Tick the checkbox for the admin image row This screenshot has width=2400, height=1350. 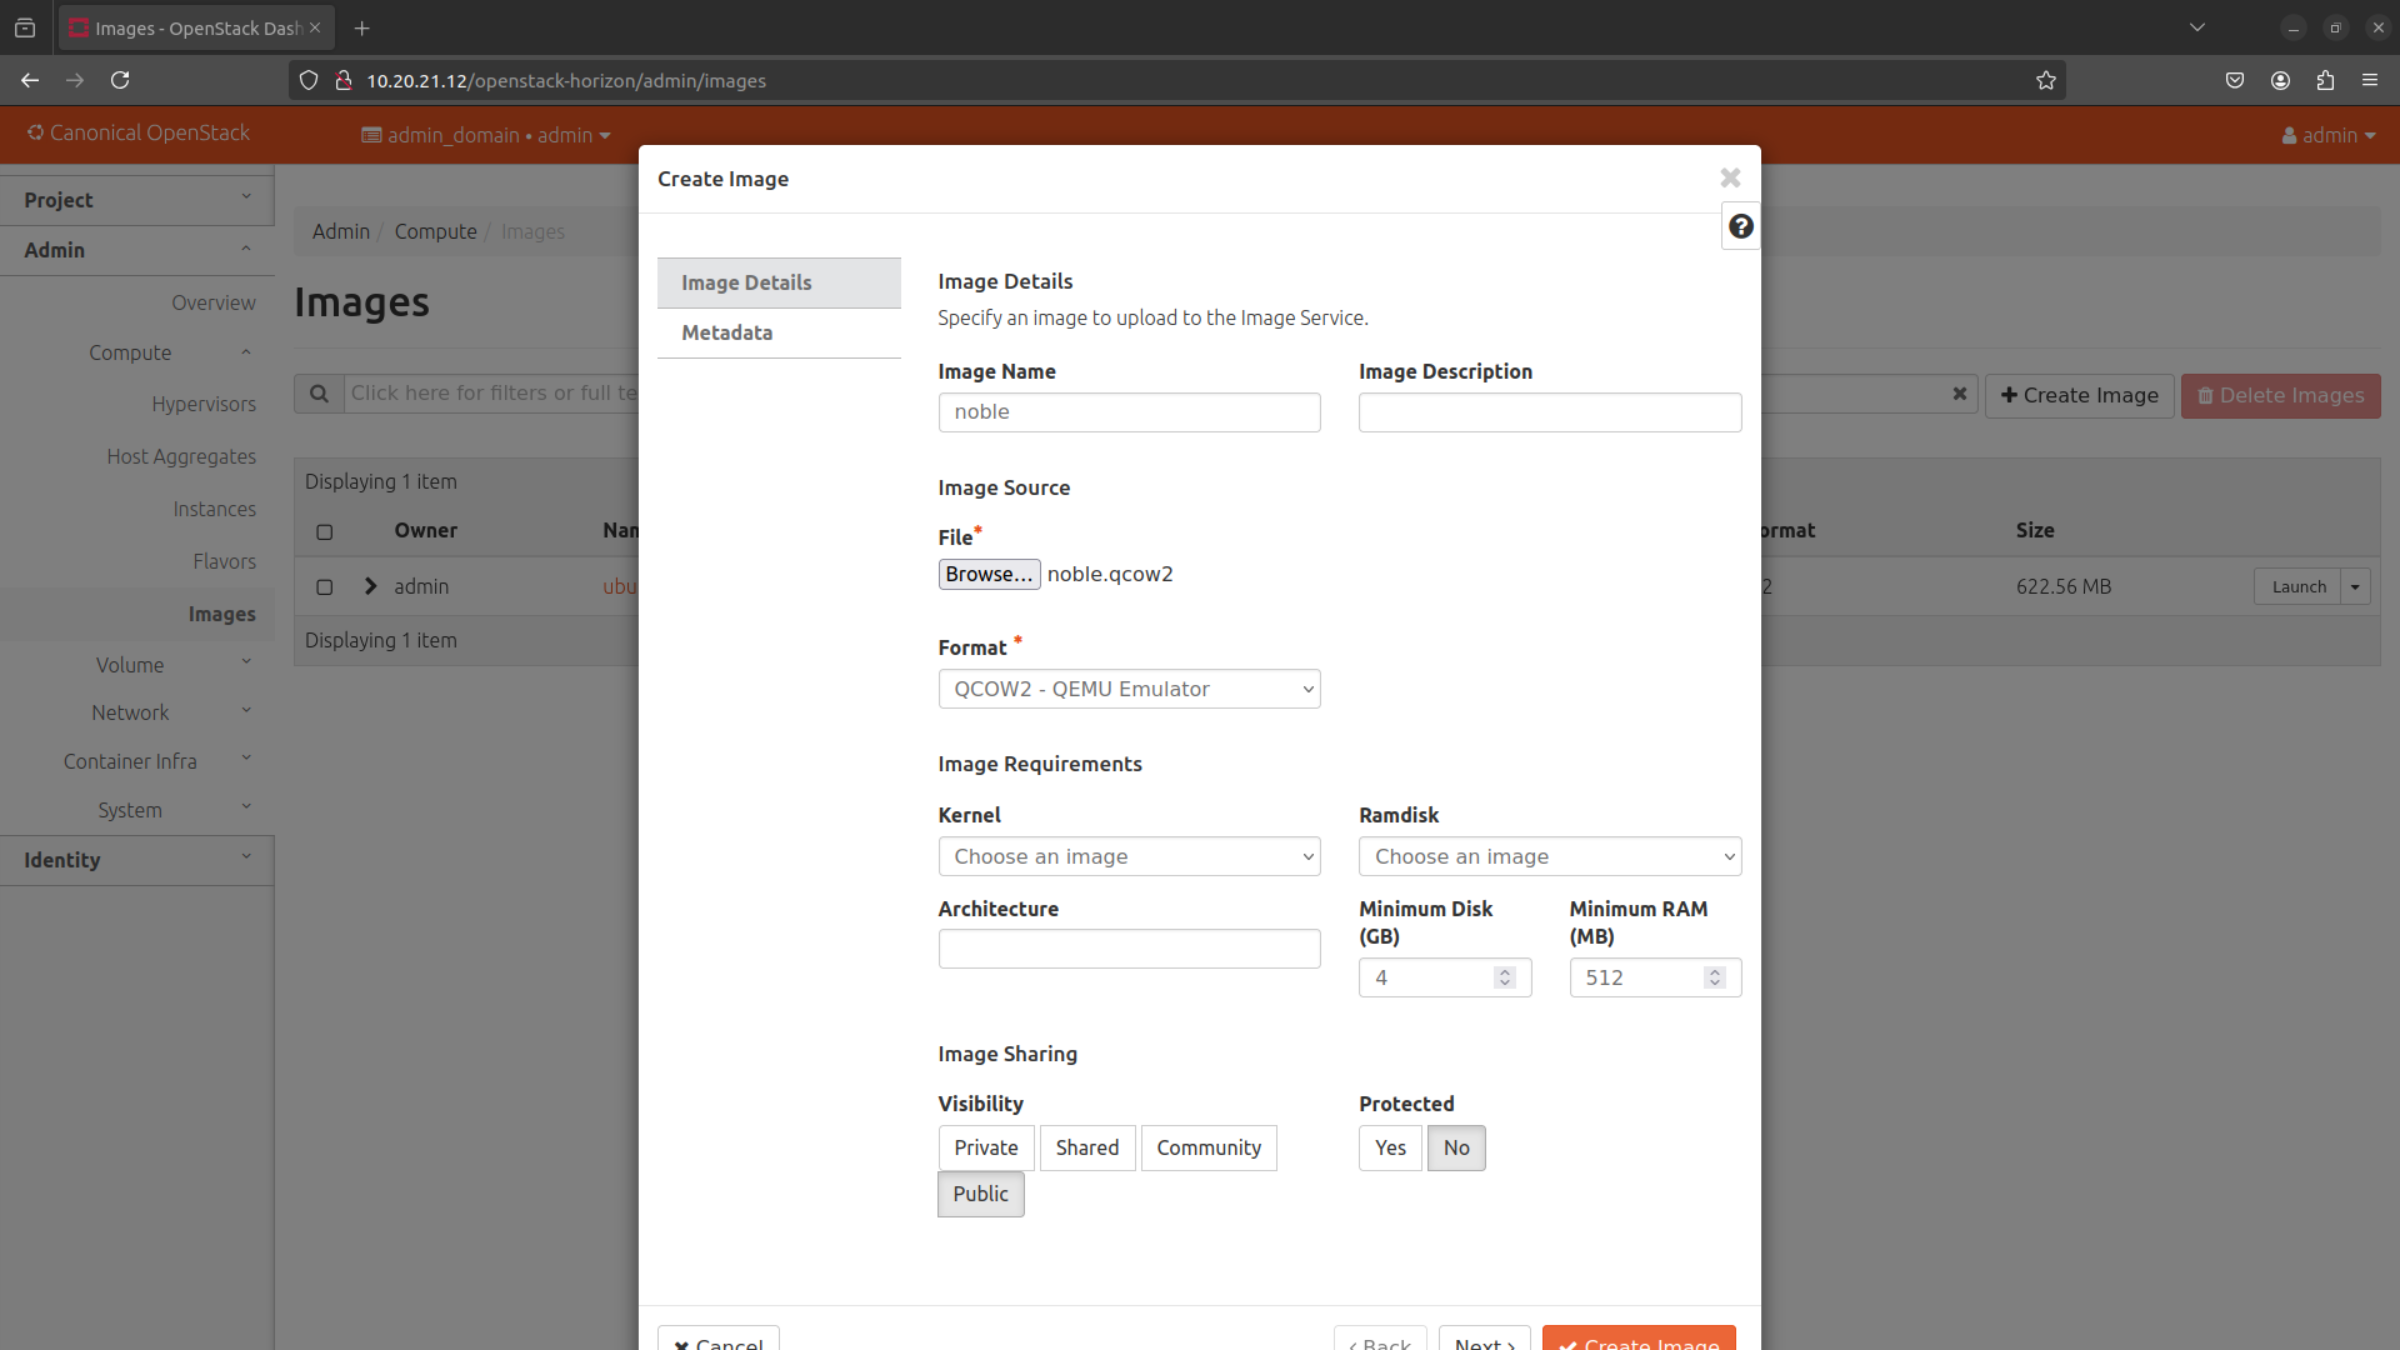pos(324,587)
